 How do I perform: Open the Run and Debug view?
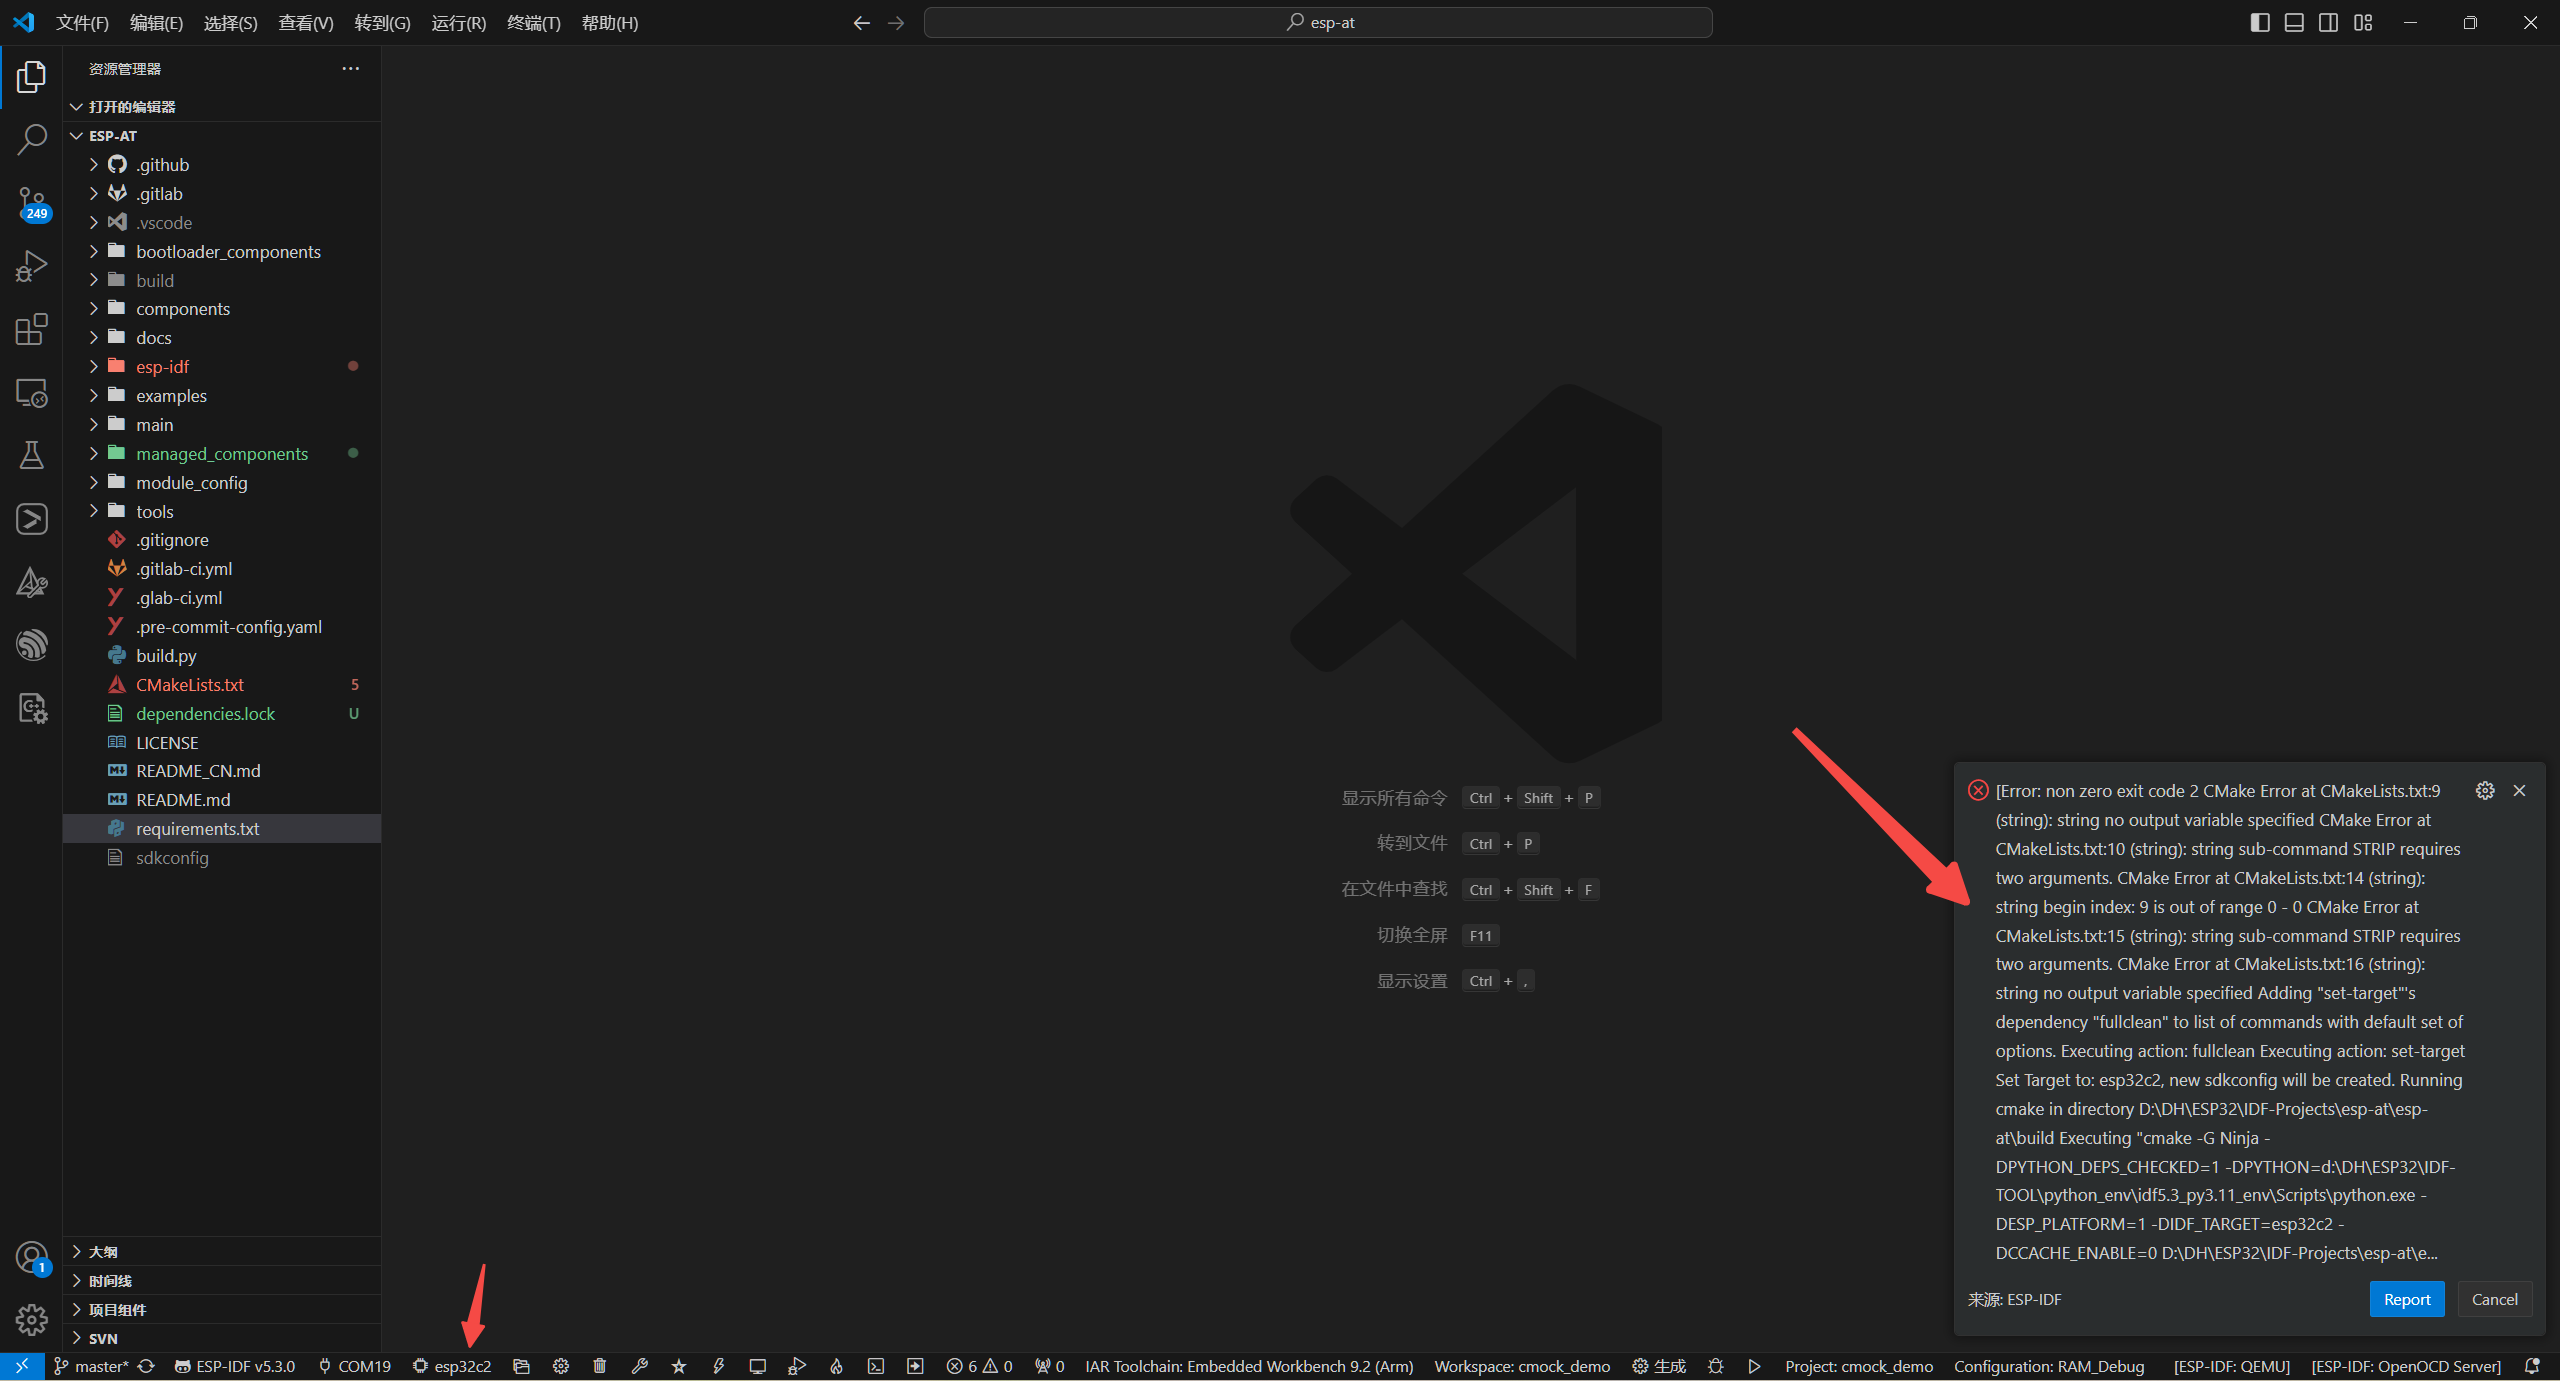click(x=31, y=266)
